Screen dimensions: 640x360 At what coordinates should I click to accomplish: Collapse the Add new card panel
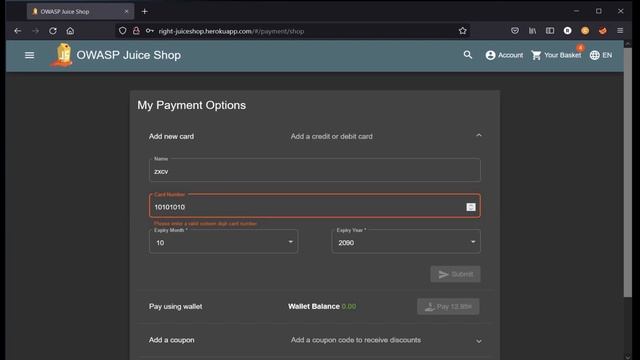coord(479,136)
